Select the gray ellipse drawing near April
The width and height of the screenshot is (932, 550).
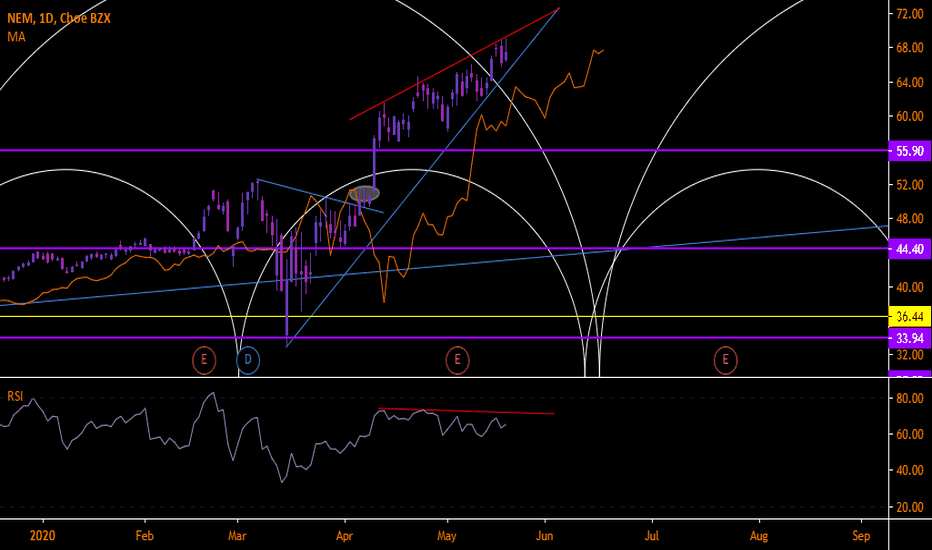[x=364, y=193]
